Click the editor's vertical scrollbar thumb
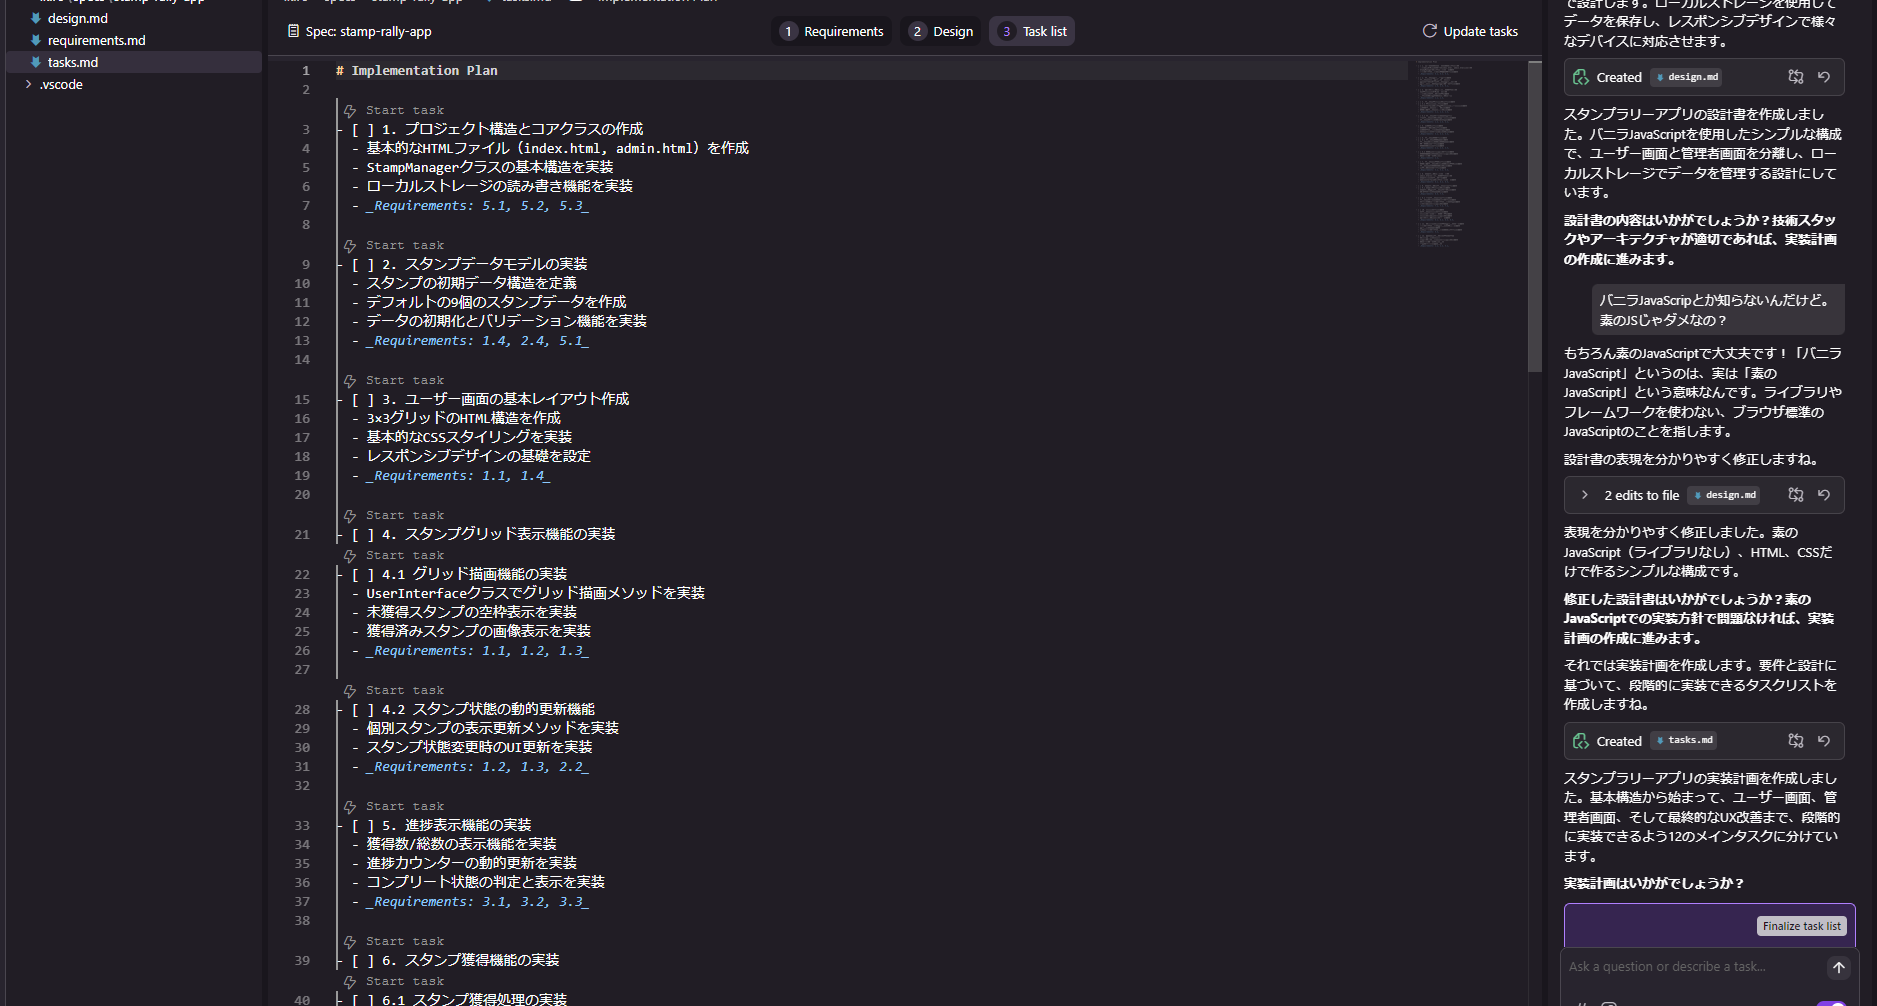 (x=1534, y=215)
